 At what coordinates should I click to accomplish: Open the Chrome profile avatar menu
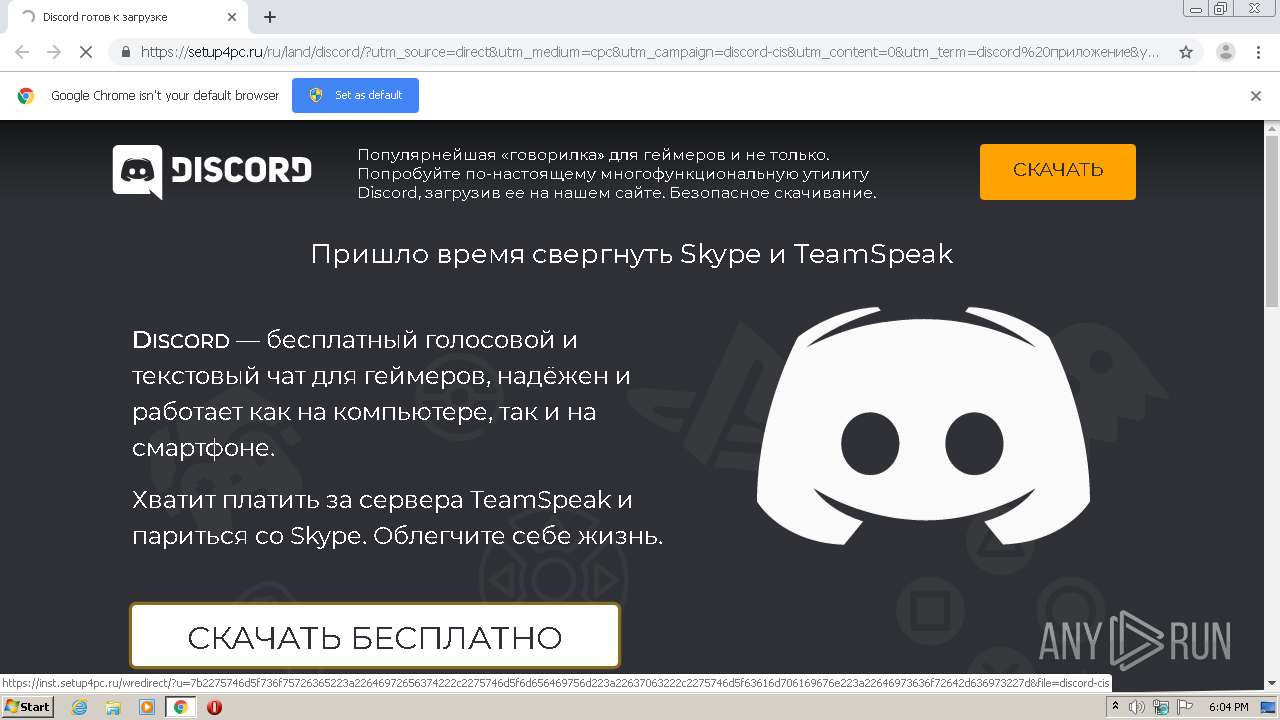pyautogui.click(x=1226, y=52)
